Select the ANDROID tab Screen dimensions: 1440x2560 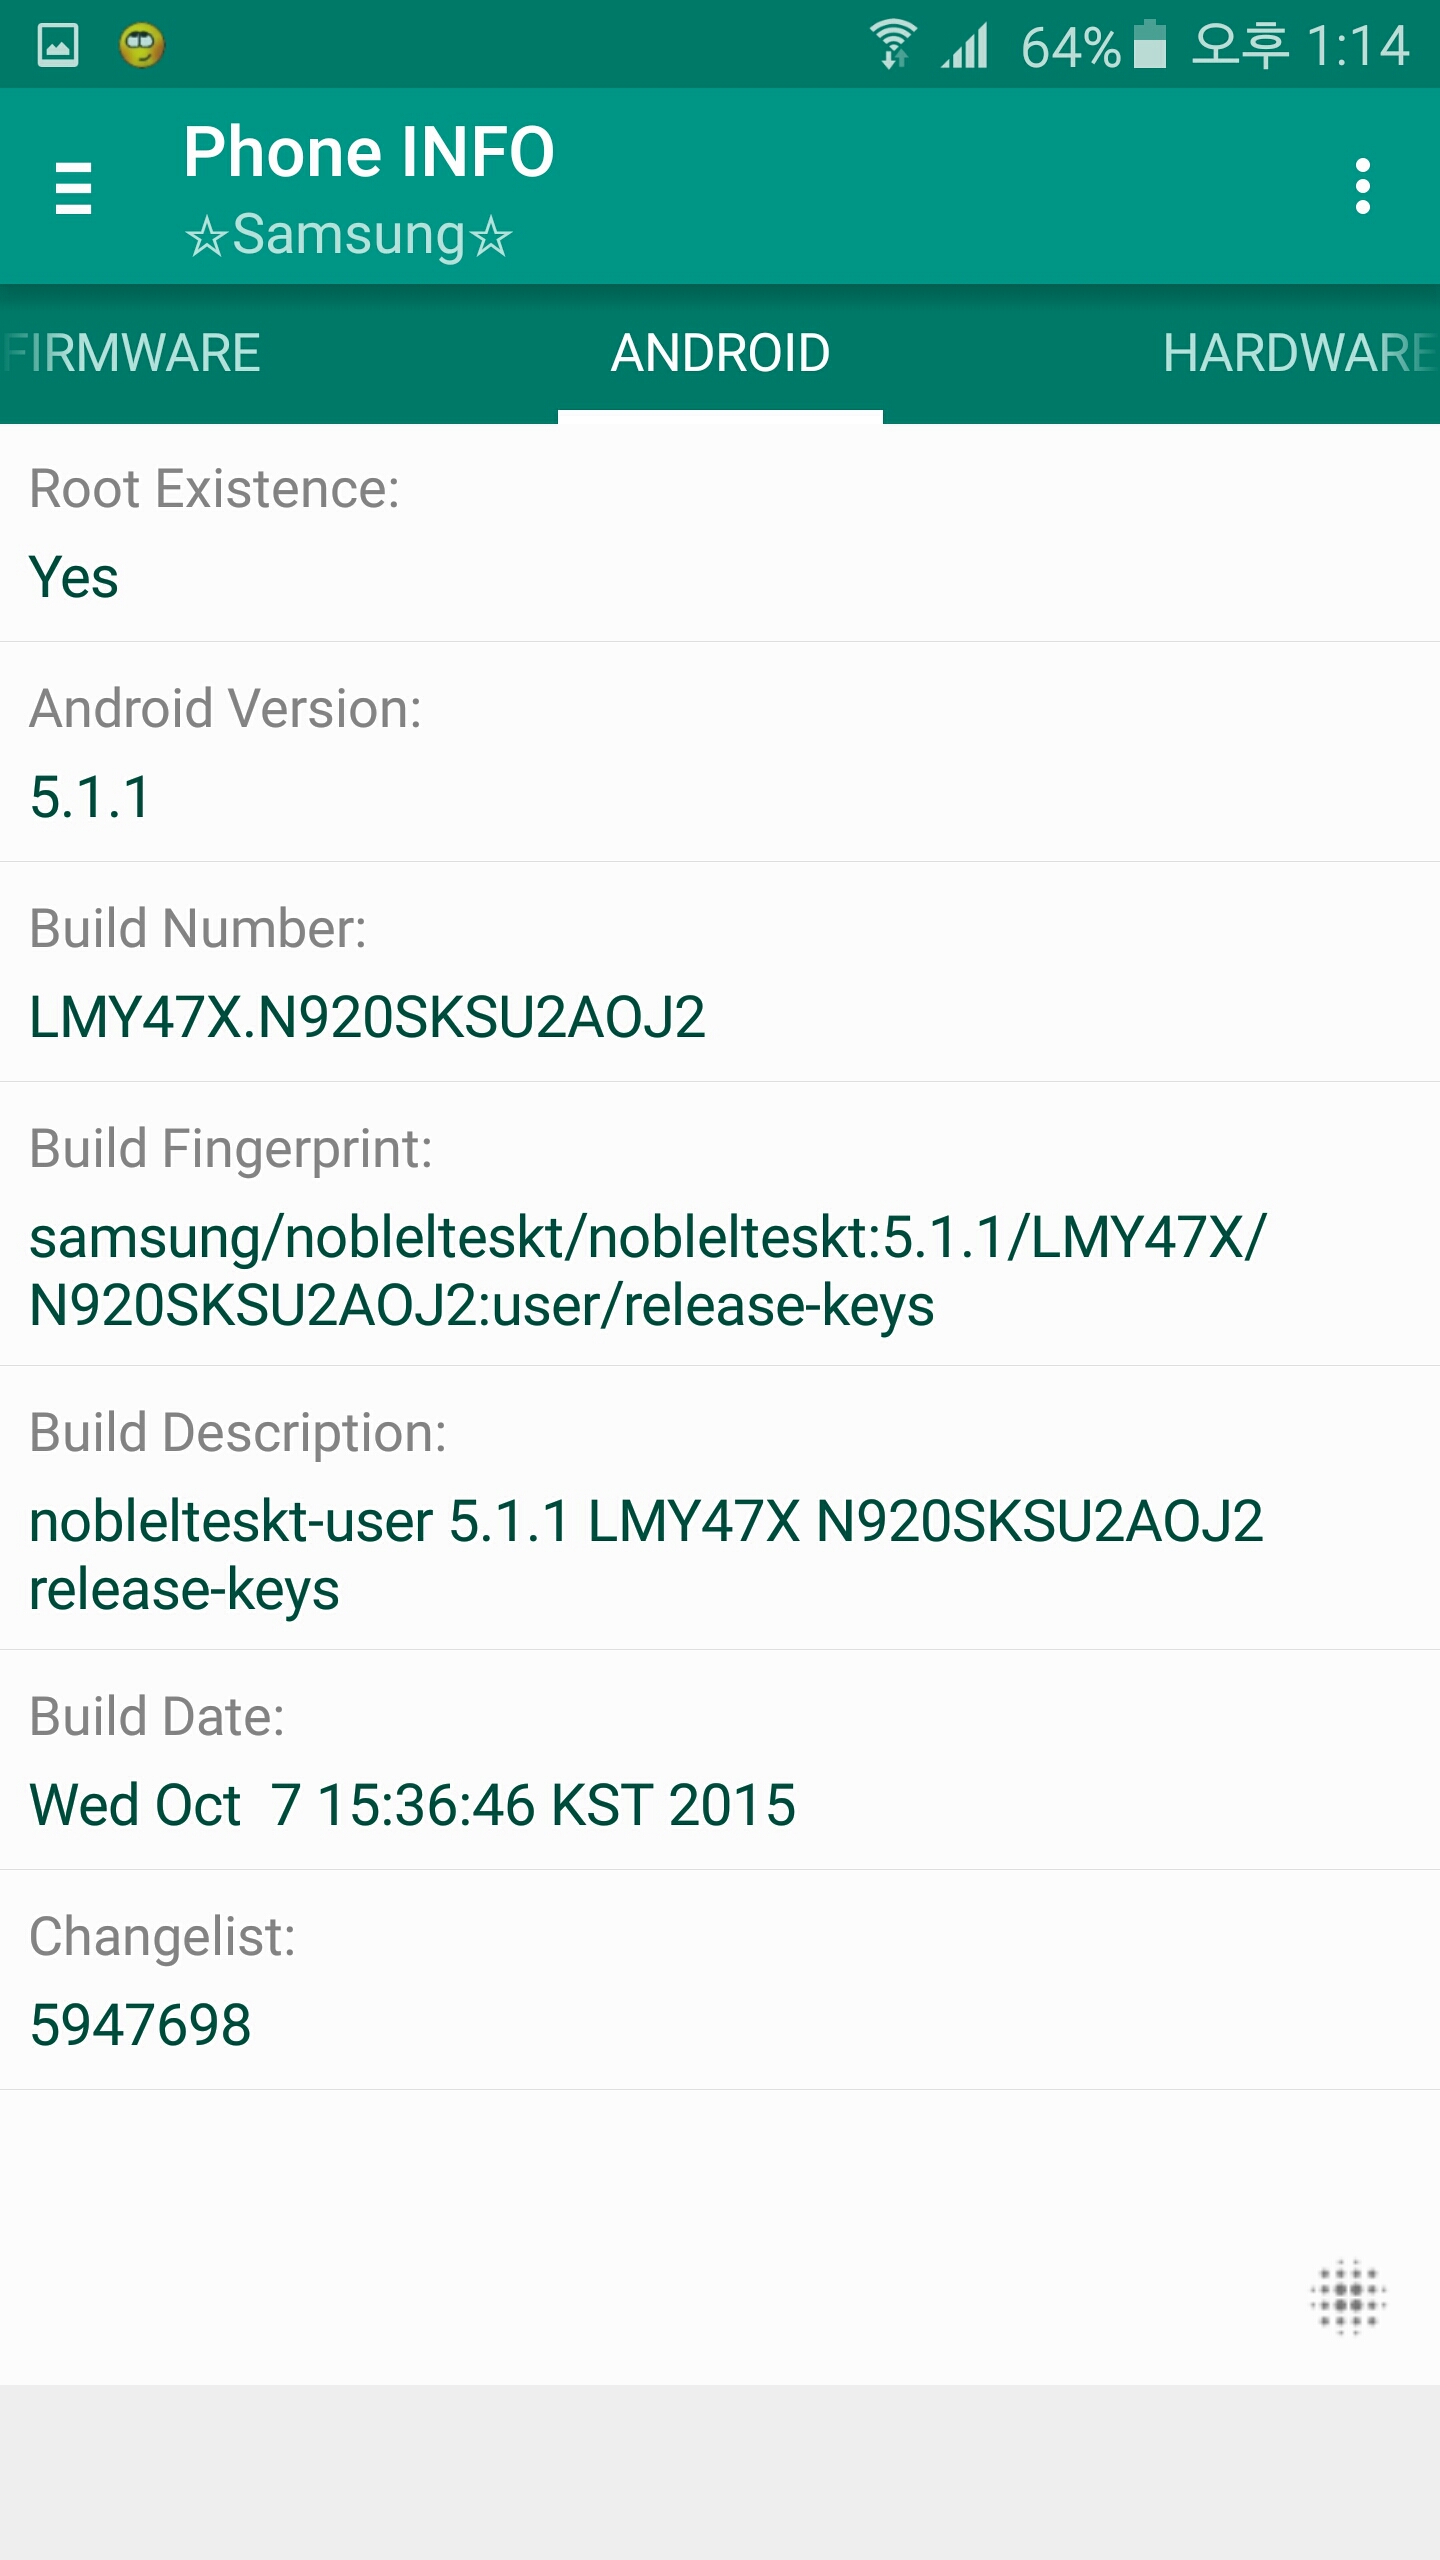[720, 353]
